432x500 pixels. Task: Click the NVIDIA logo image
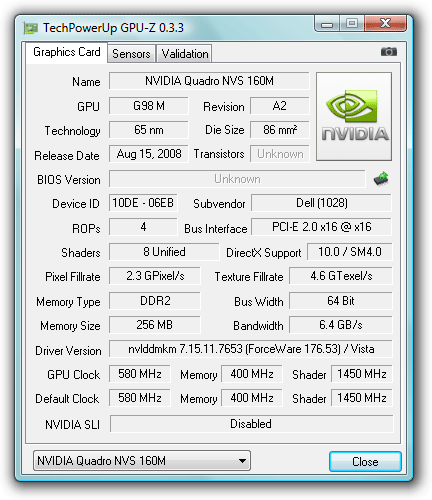pyautogui.click(x=354, y=117)
